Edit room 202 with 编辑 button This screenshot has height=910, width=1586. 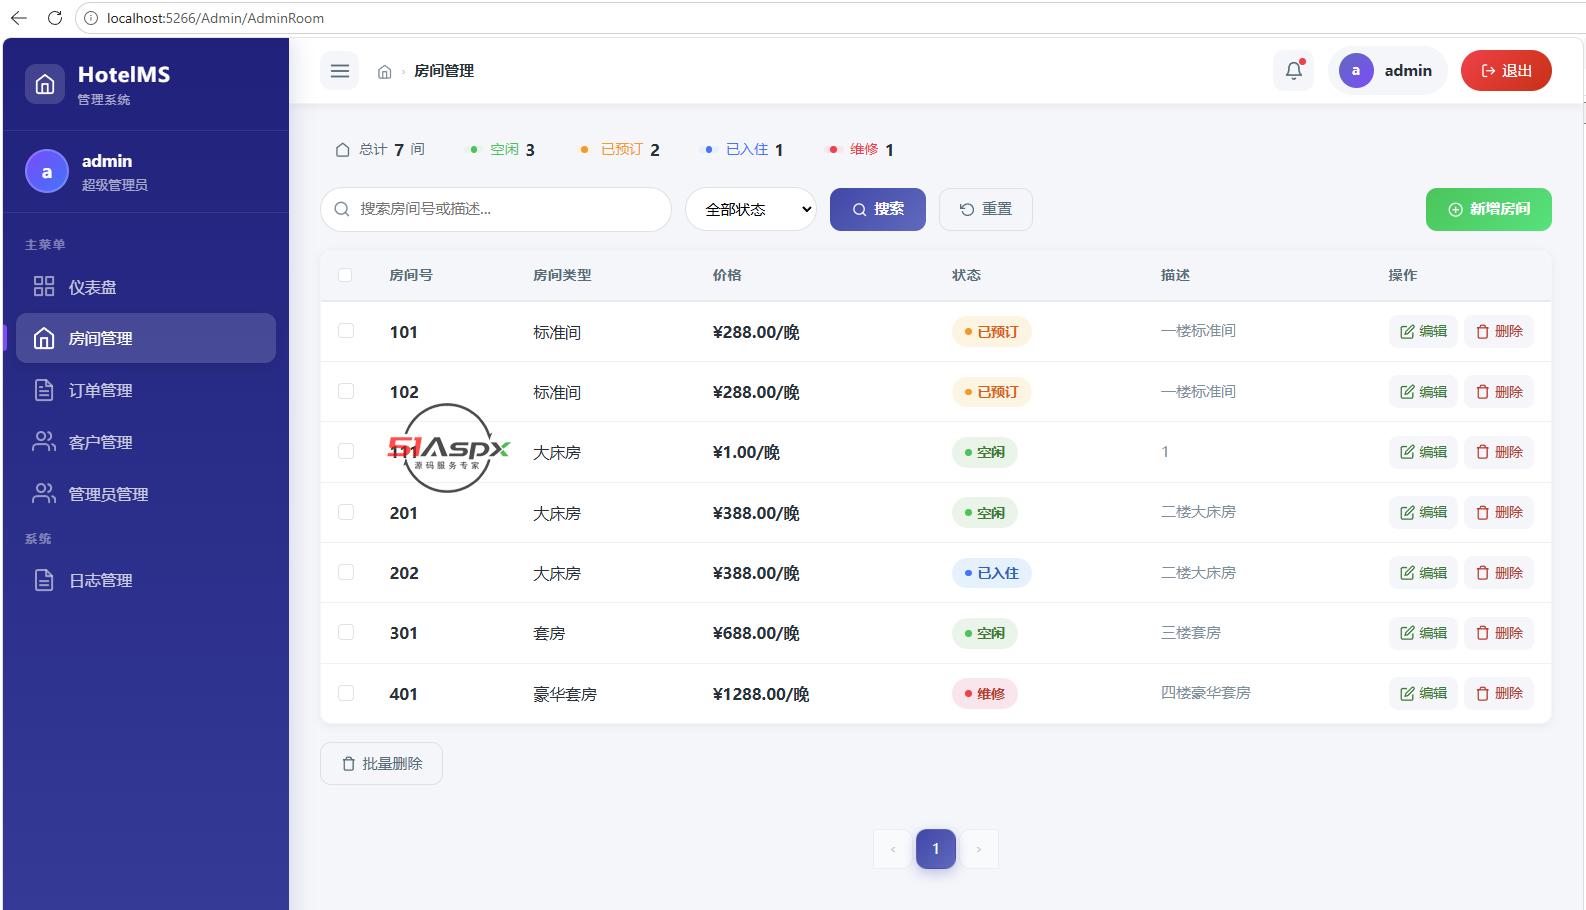[x=1423, y=573]
